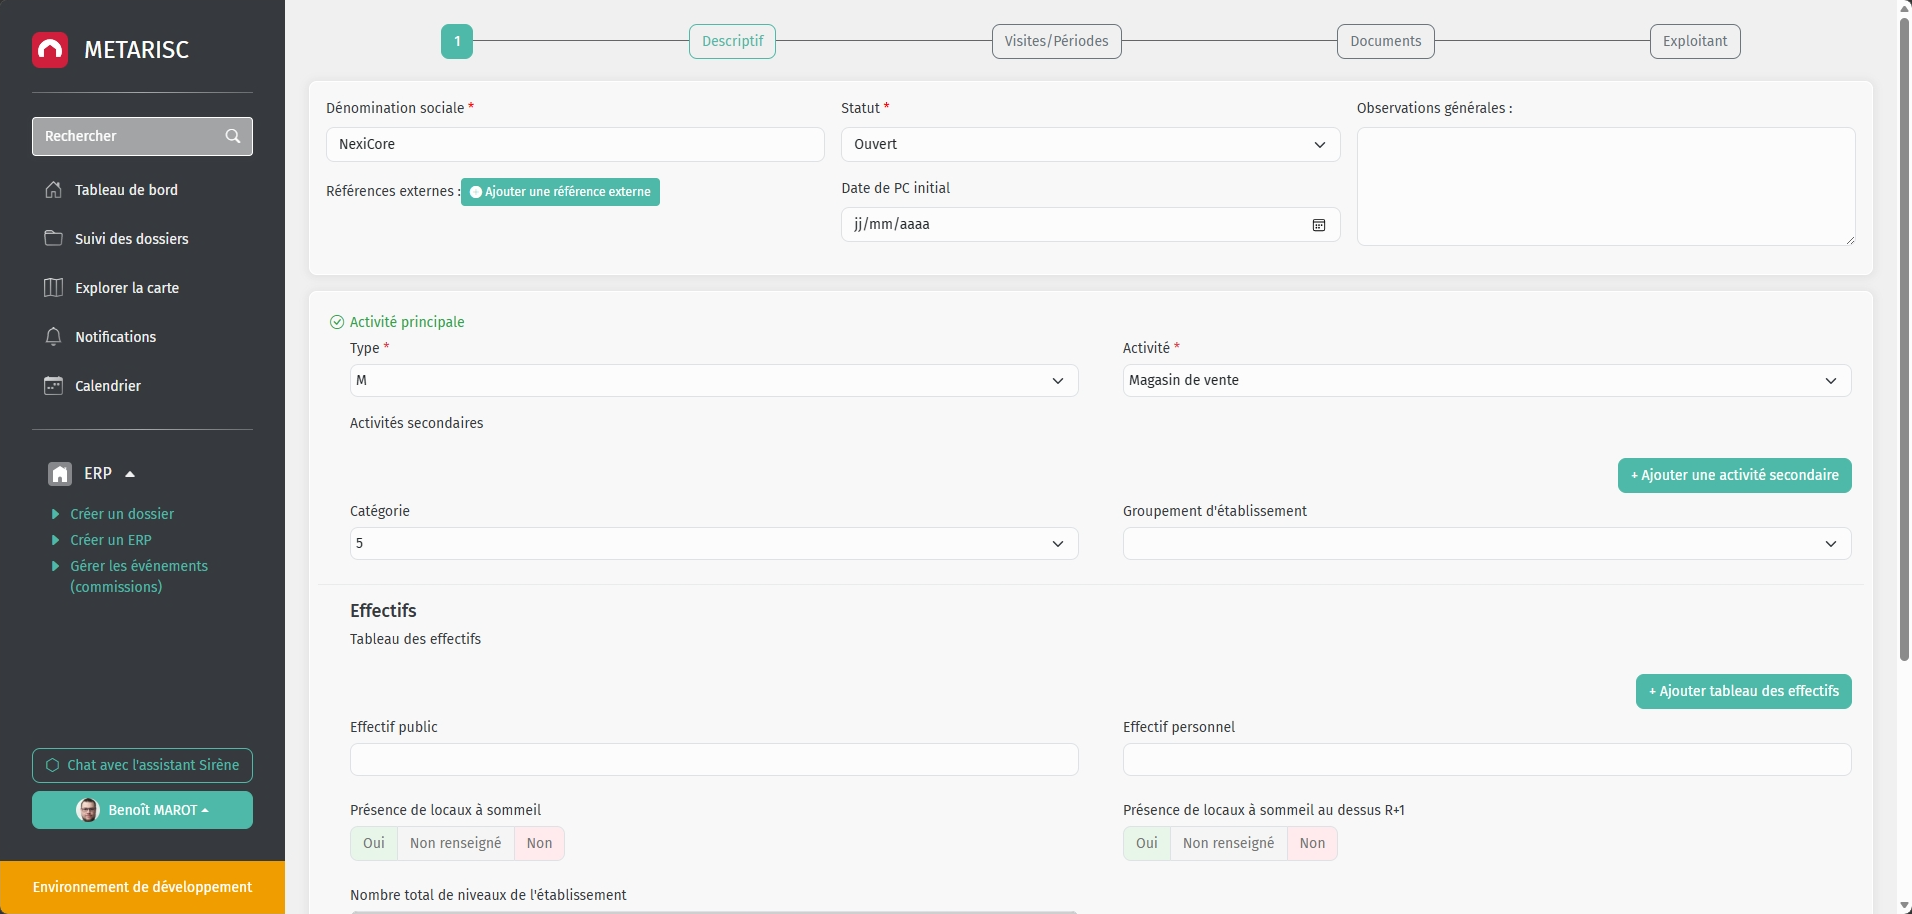
Task: Switch to the Exploitant step
Action: [x=1695, y=42]
